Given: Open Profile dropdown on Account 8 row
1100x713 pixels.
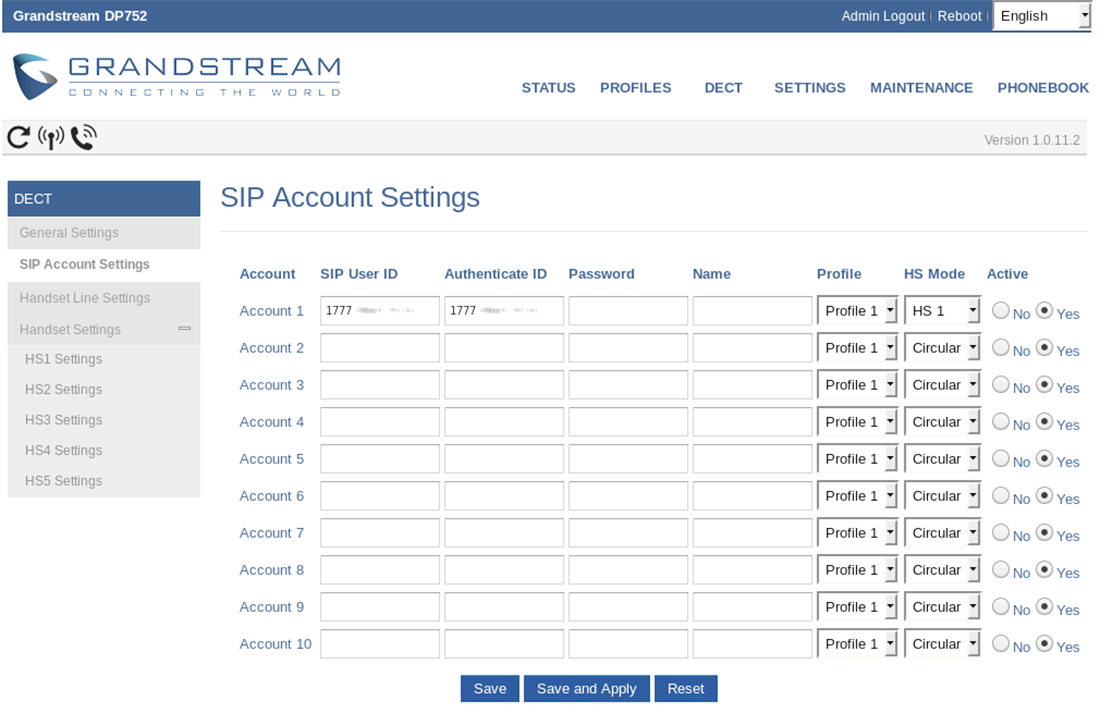Looking at the screenshot, I should (x=857, y=570).
